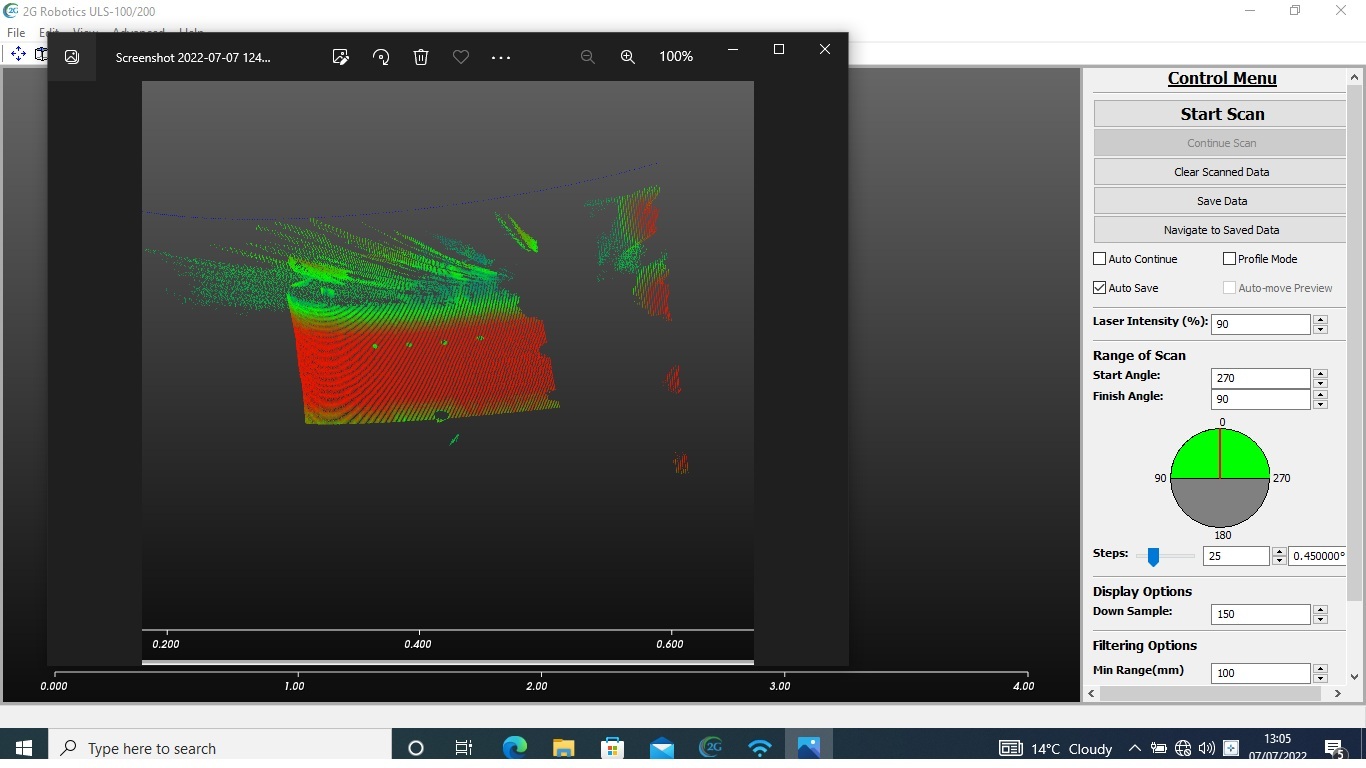Open Microsoft Edge from the taskbar
The image size is (1366, 768).
pyautogui.click(x=514, y=747)
